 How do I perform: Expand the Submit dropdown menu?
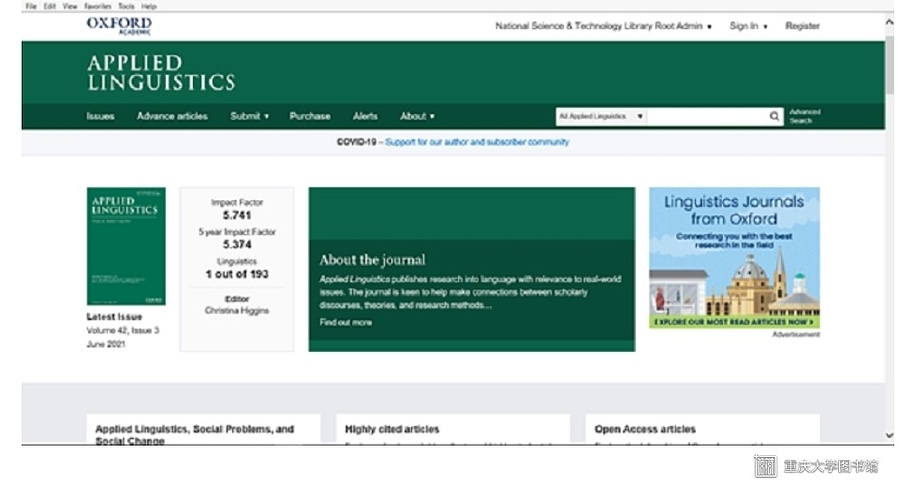pyautogui.click(x=249, y=116)
